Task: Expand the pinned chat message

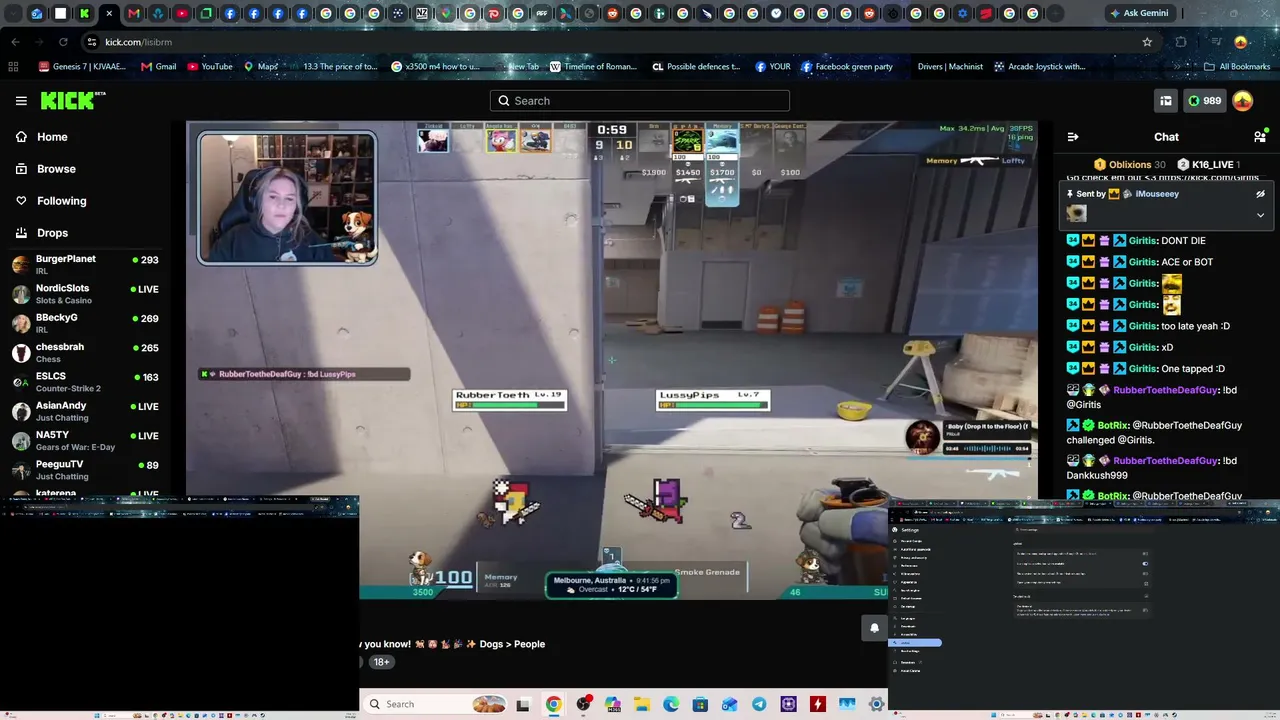Action: click(x=1260, y=215)
